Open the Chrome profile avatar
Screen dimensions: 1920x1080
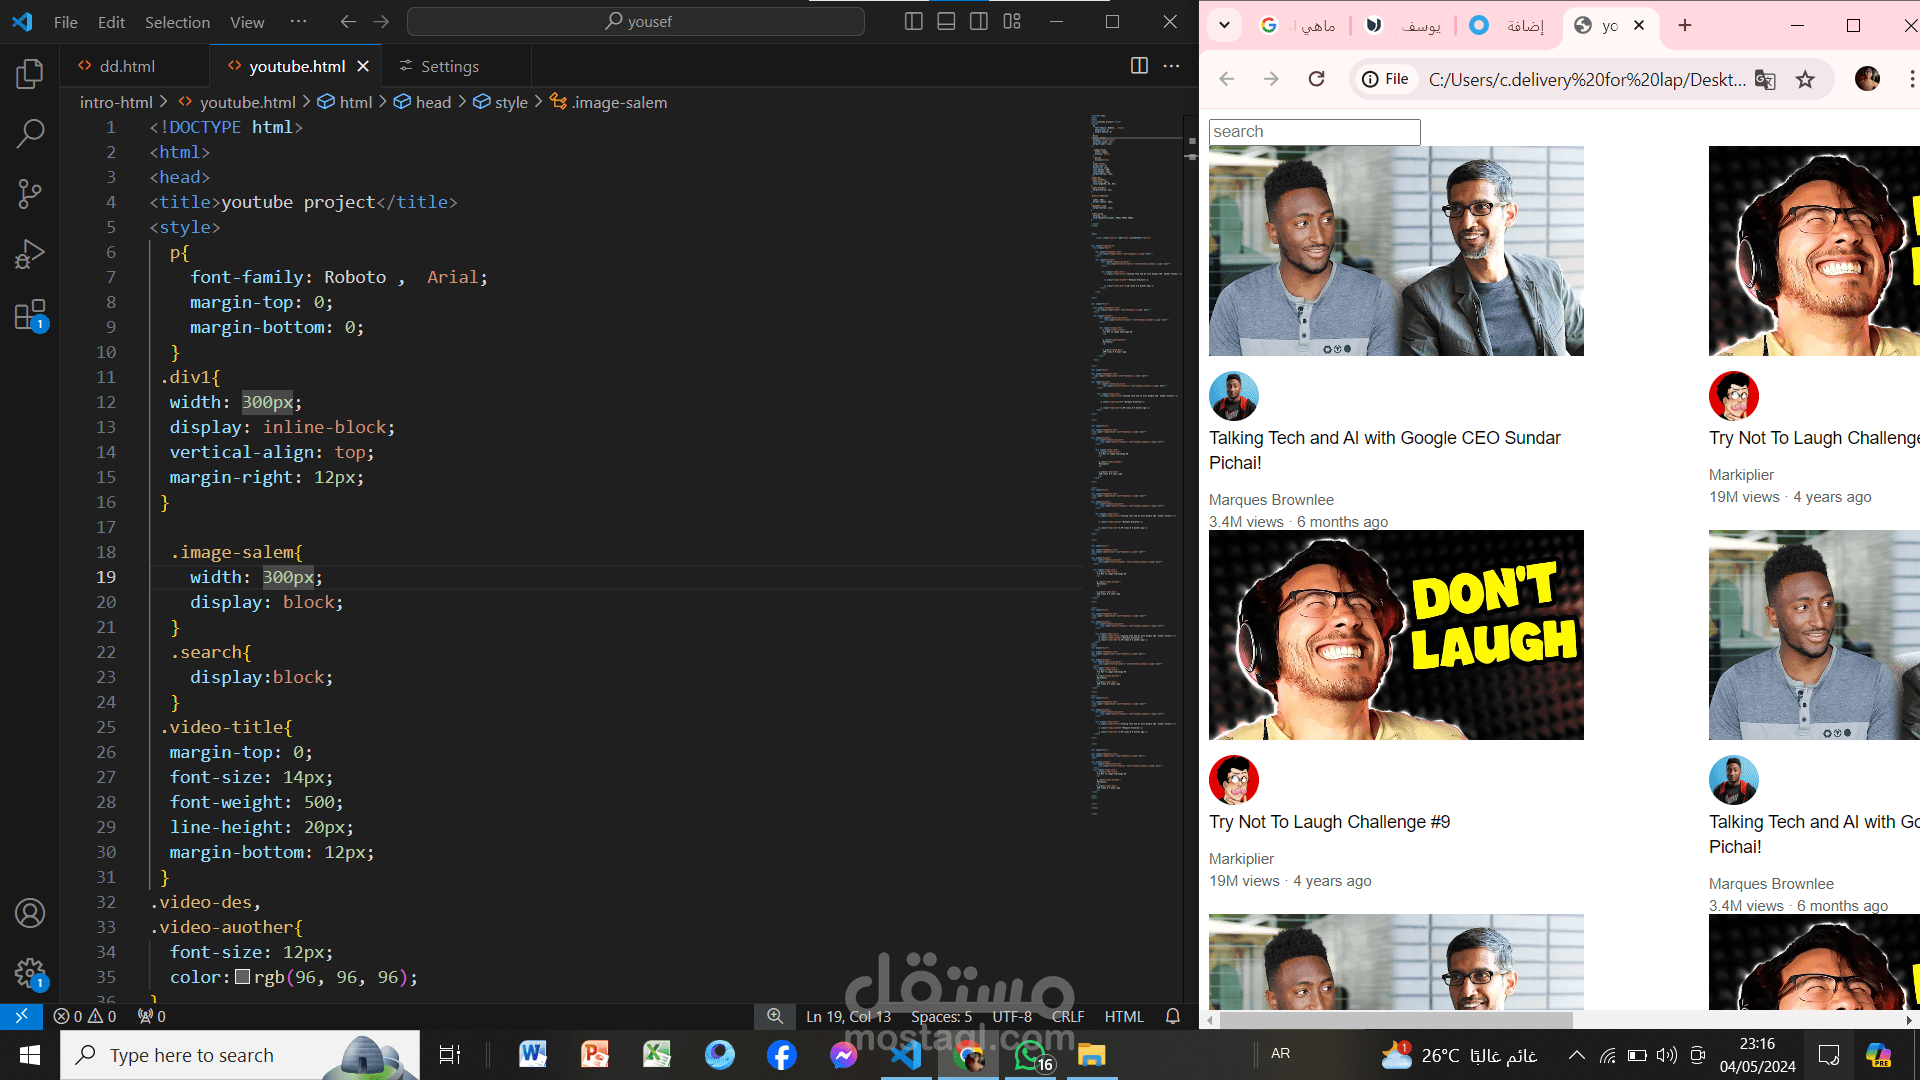click(1867, 79)
